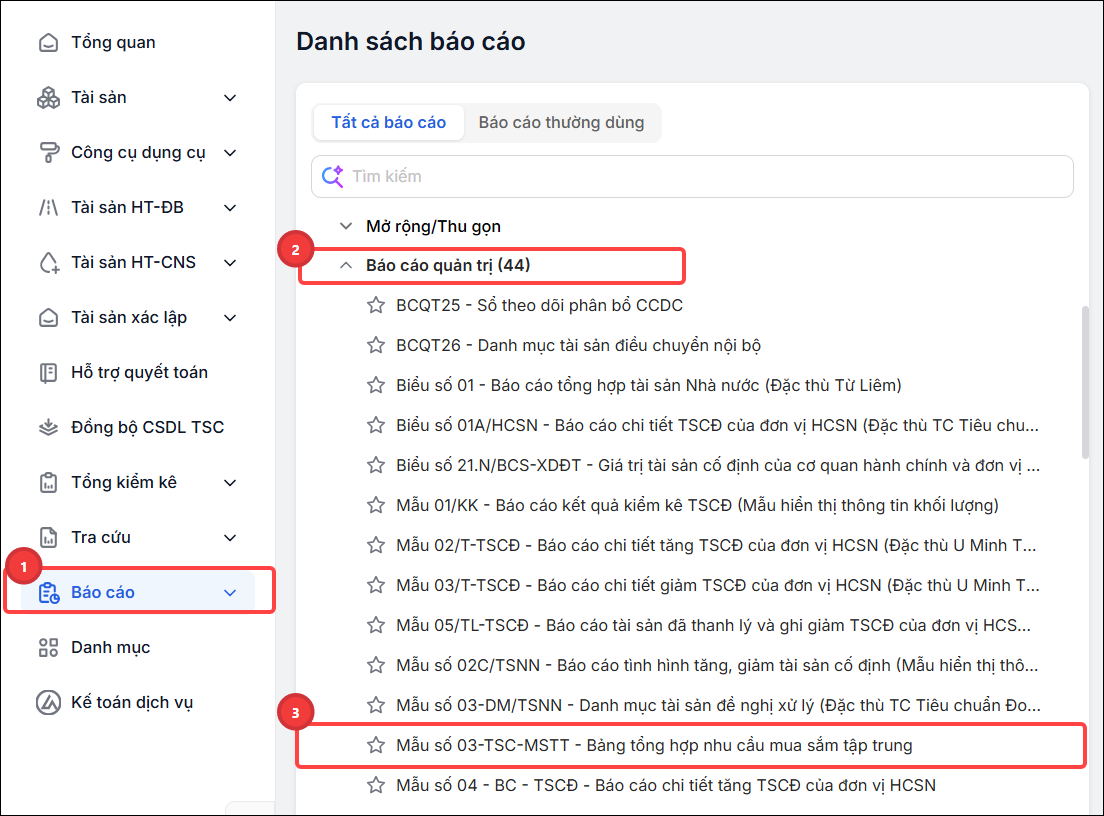Star Mẫu 02/T-TSCĐ tăng TSCĐ report
This screenshot has height=816, width=1104.
tap(376, 545)
